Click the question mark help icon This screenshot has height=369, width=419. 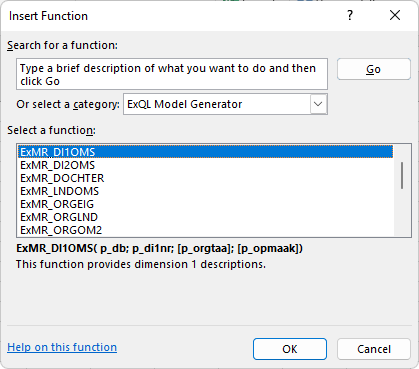tap(350, 15)
